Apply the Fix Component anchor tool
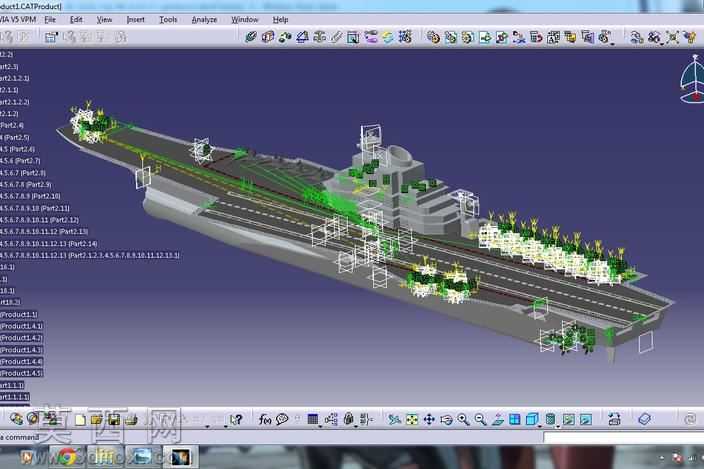 coord(319,37)
